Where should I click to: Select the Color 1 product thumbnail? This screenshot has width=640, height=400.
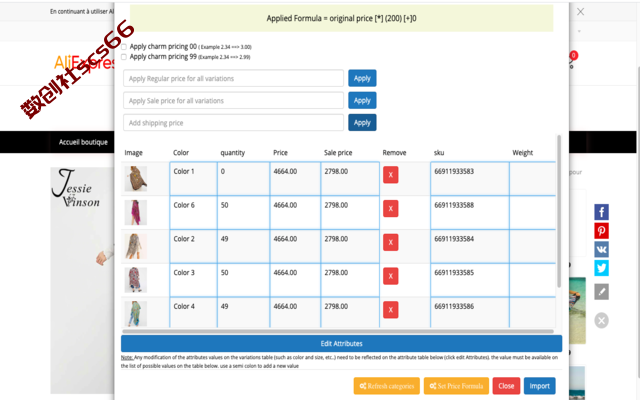tap(136, 179)
